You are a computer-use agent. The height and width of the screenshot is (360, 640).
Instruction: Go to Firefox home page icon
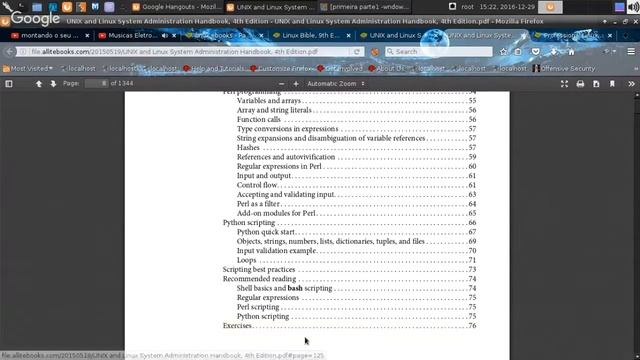[x=571, y=52]
